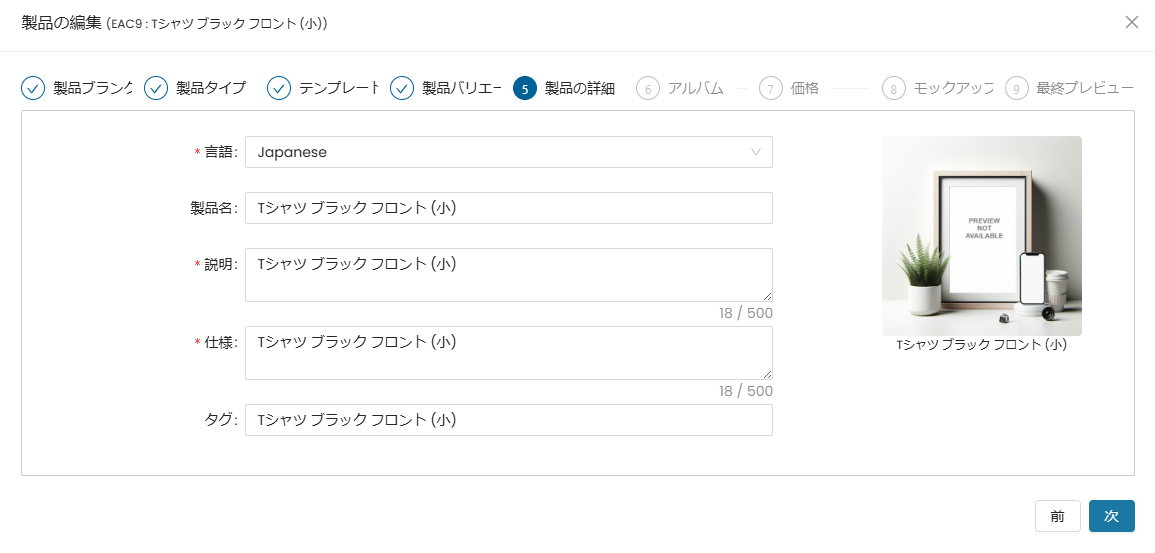Click the step 5 circle icon
The image size is (1155, 553).
click(x=525, y=88)
